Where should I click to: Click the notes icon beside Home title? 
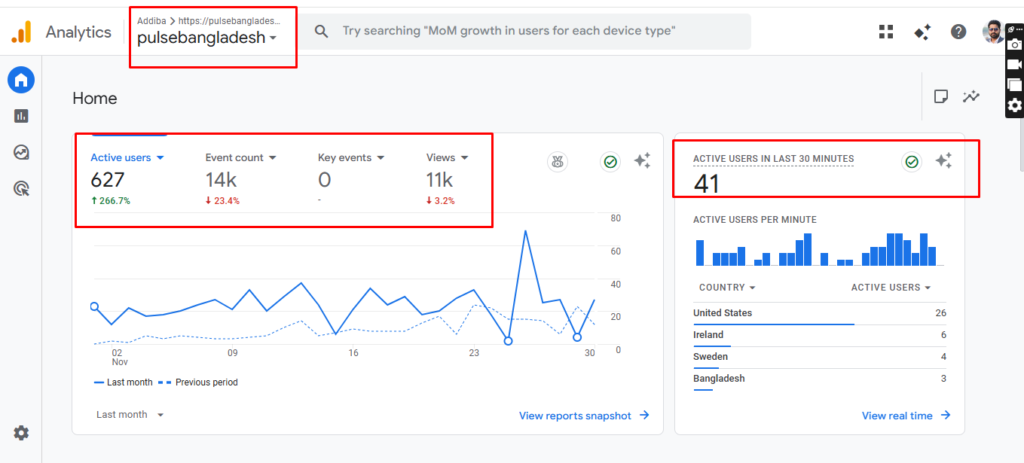pos(941,96)
